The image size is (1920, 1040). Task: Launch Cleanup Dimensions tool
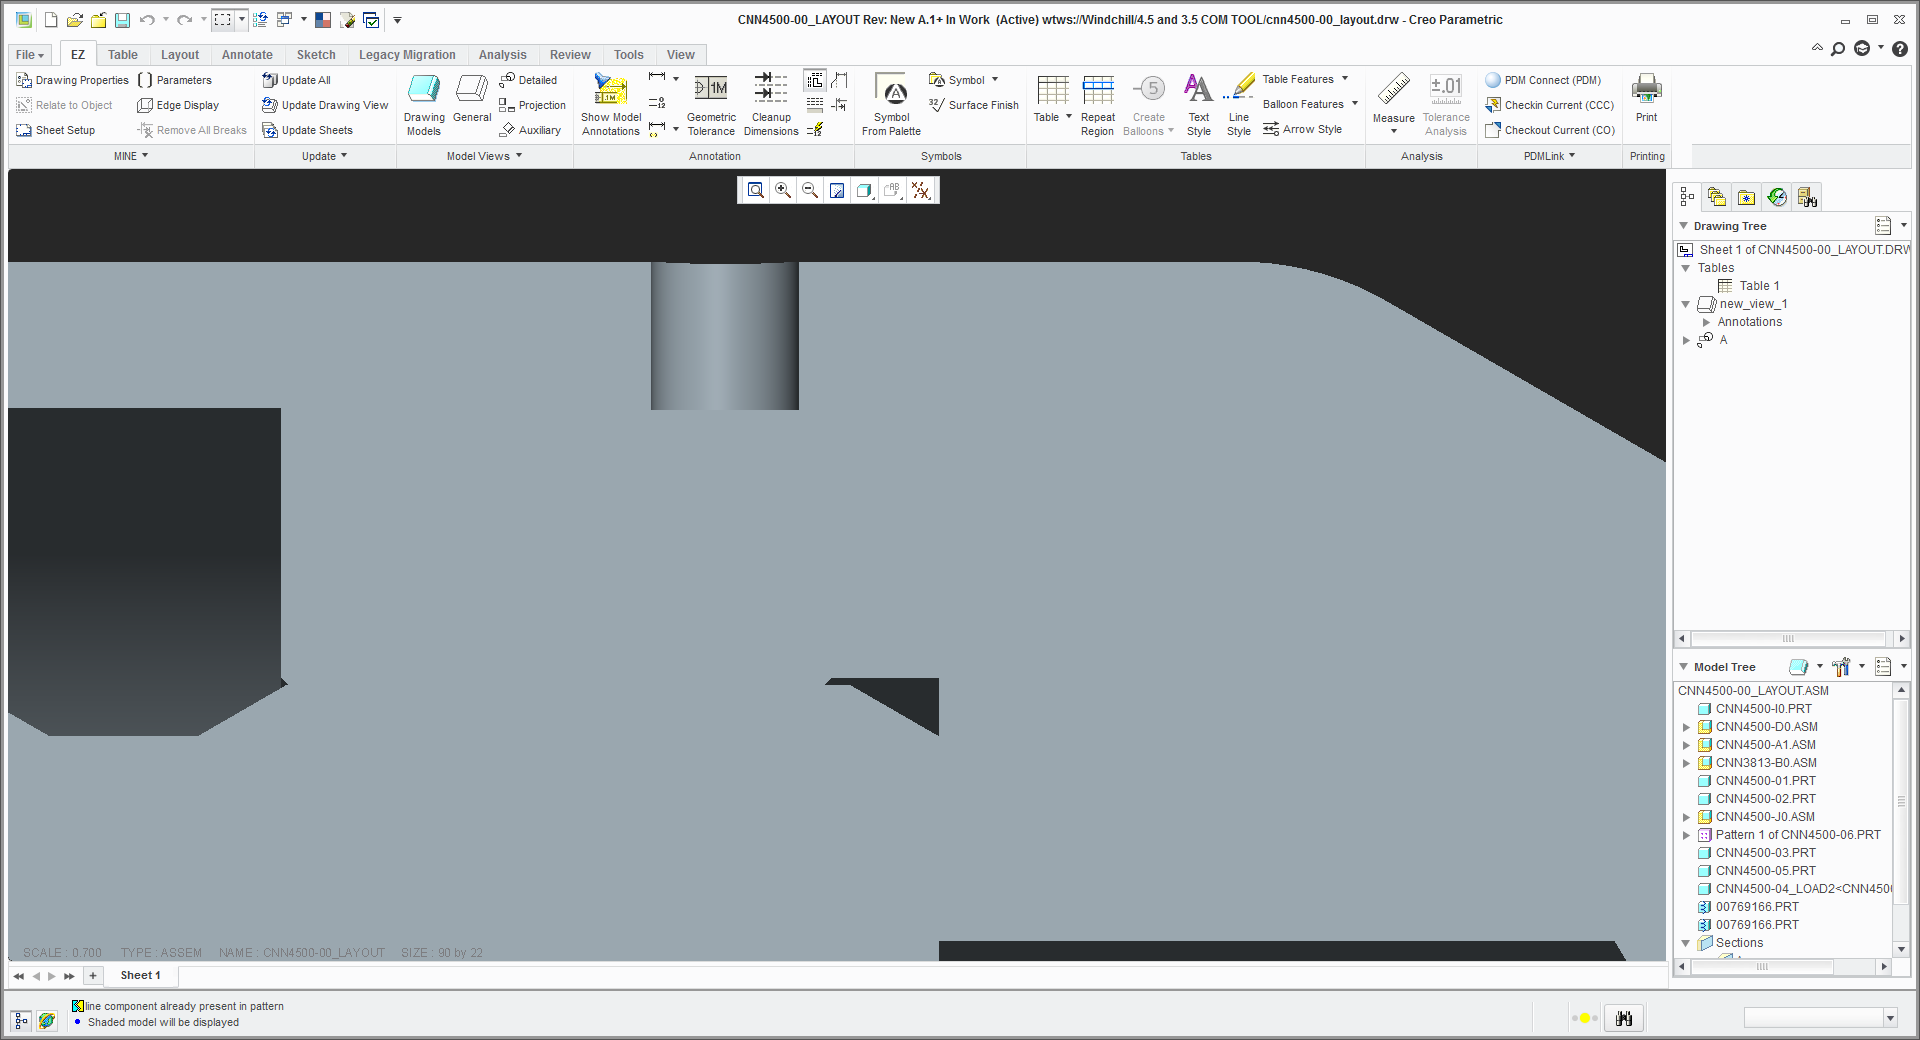(x=771, y=103)
